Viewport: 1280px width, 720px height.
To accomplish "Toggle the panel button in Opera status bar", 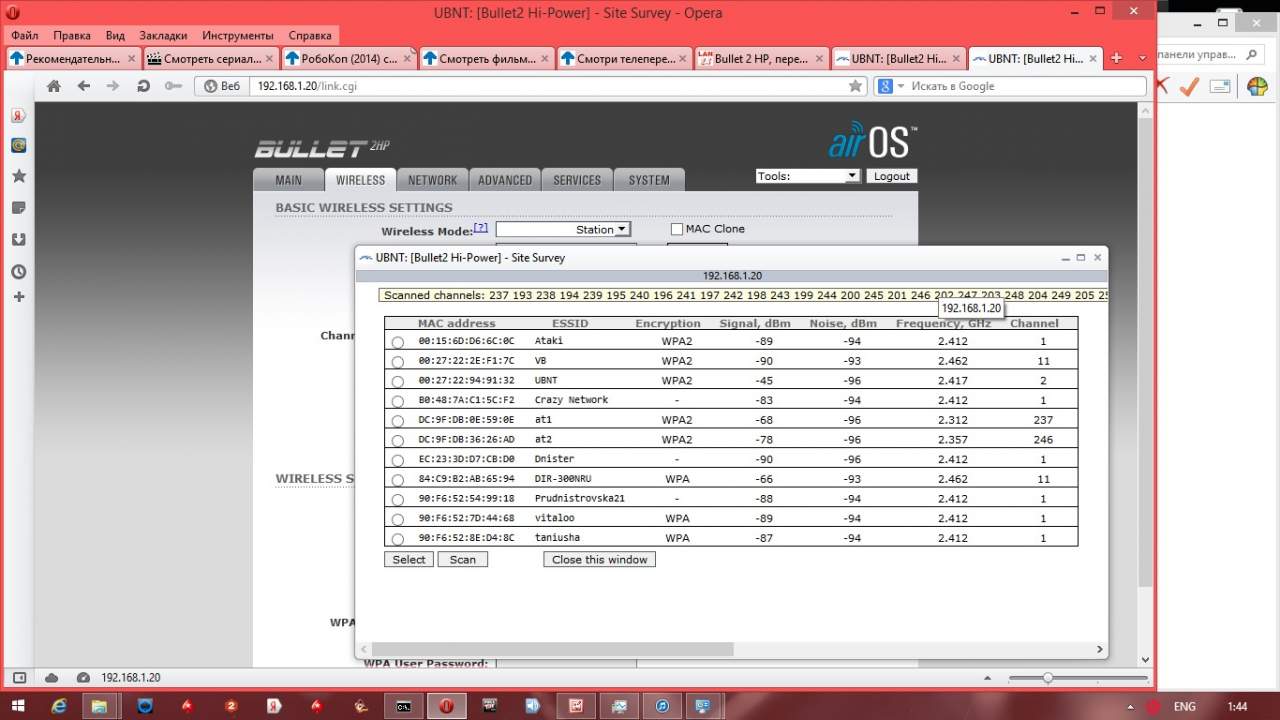I will pos(19,677).
